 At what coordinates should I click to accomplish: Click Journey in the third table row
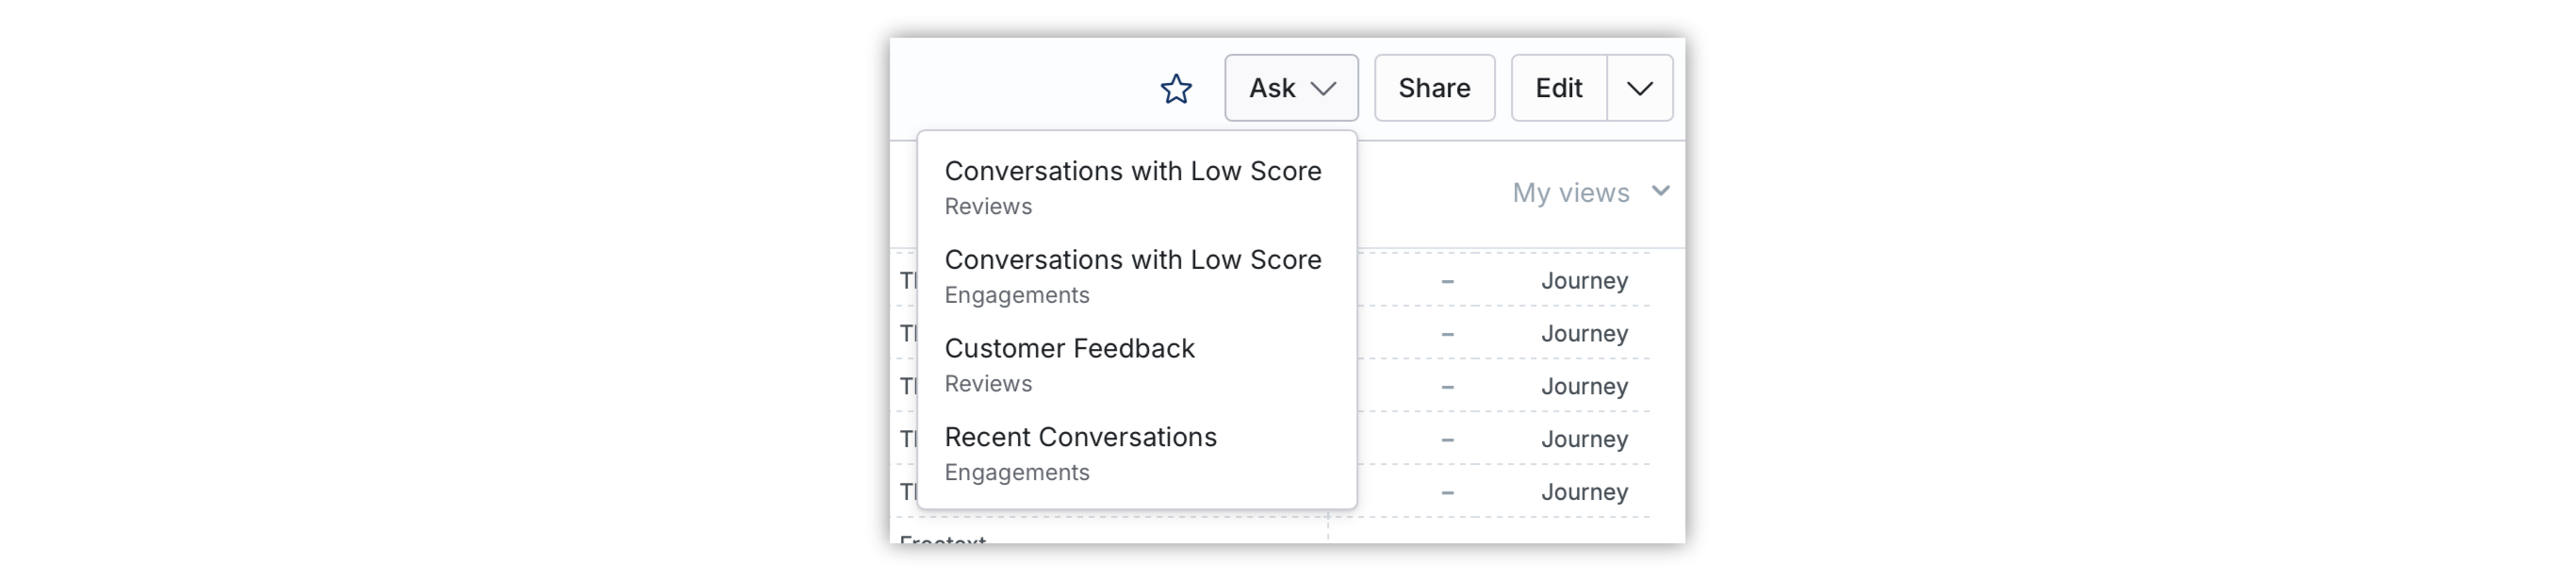1584,387
